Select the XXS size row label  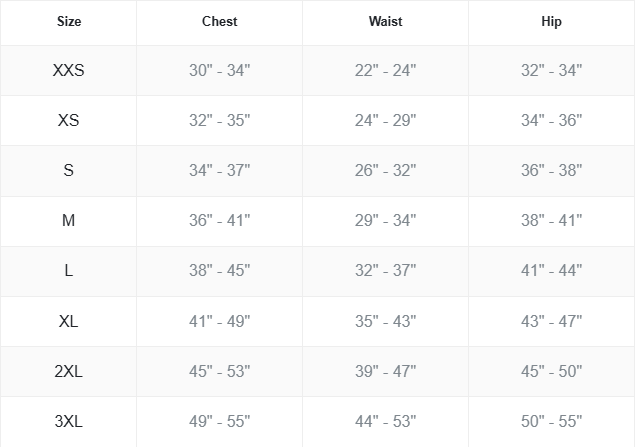point(68,71)
